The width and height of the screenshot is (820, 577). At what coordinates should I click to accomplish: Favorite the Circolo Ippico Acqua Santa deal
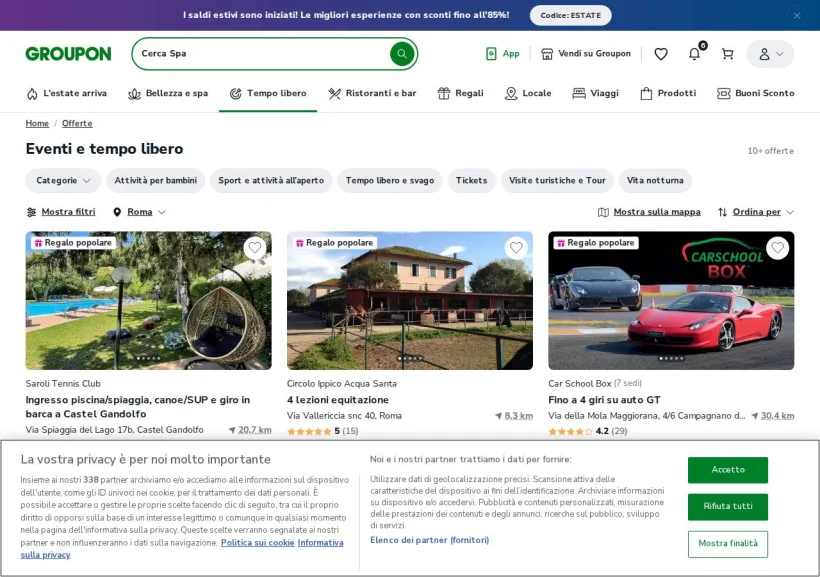tap(516, 247)
